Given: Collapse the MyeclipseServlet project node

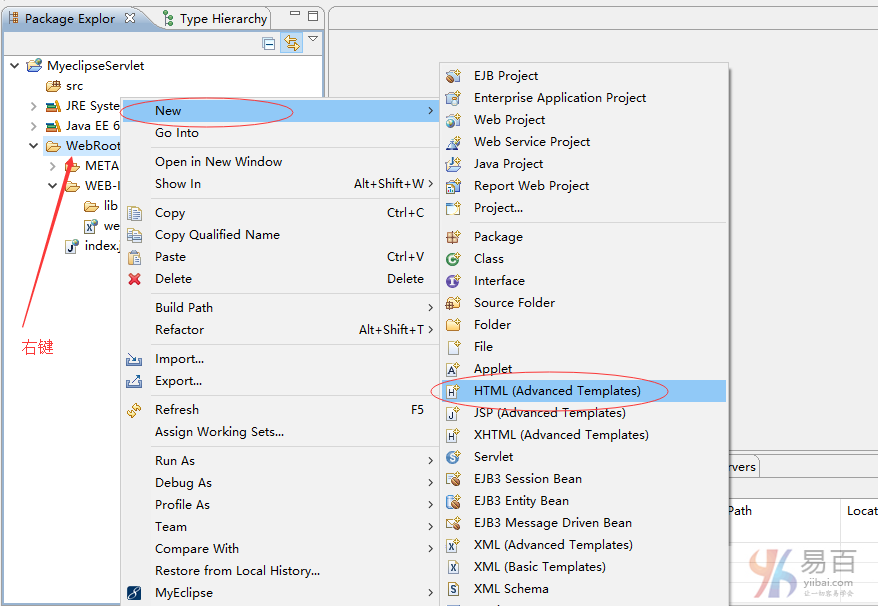Looking at the screenshot, I should tap(14, 66).
